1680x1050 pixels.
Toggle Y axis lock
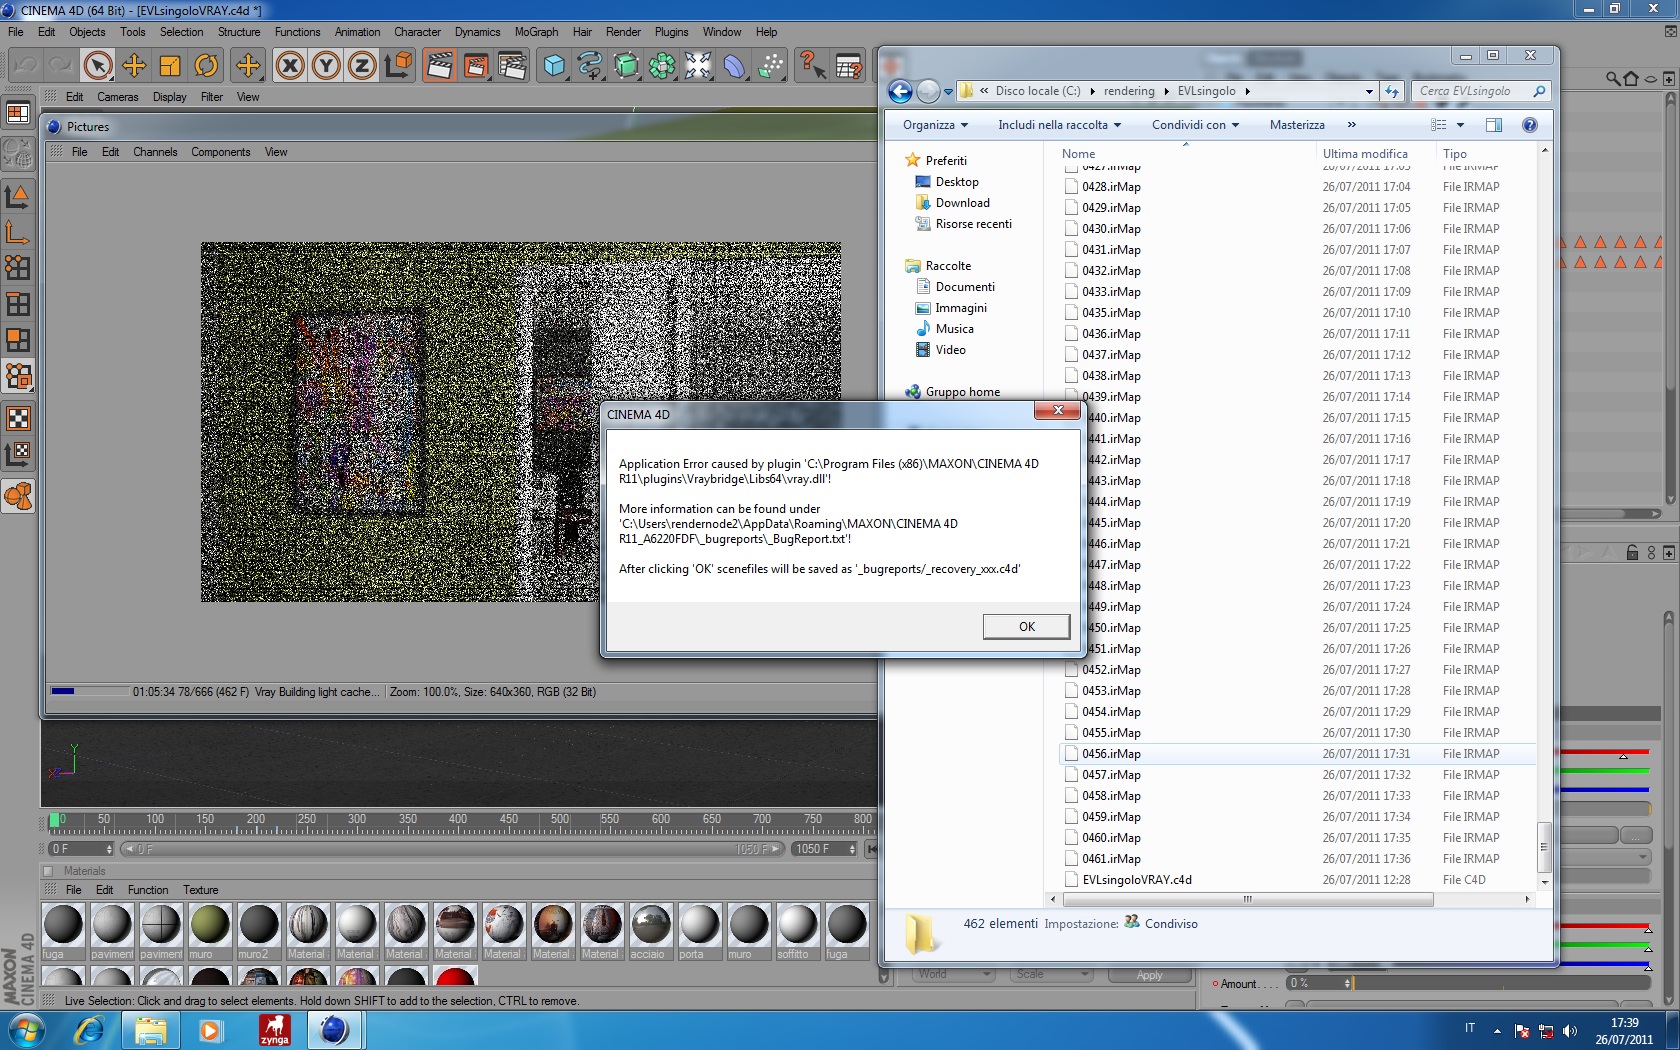pyautogui.click(x=326, y=66)
